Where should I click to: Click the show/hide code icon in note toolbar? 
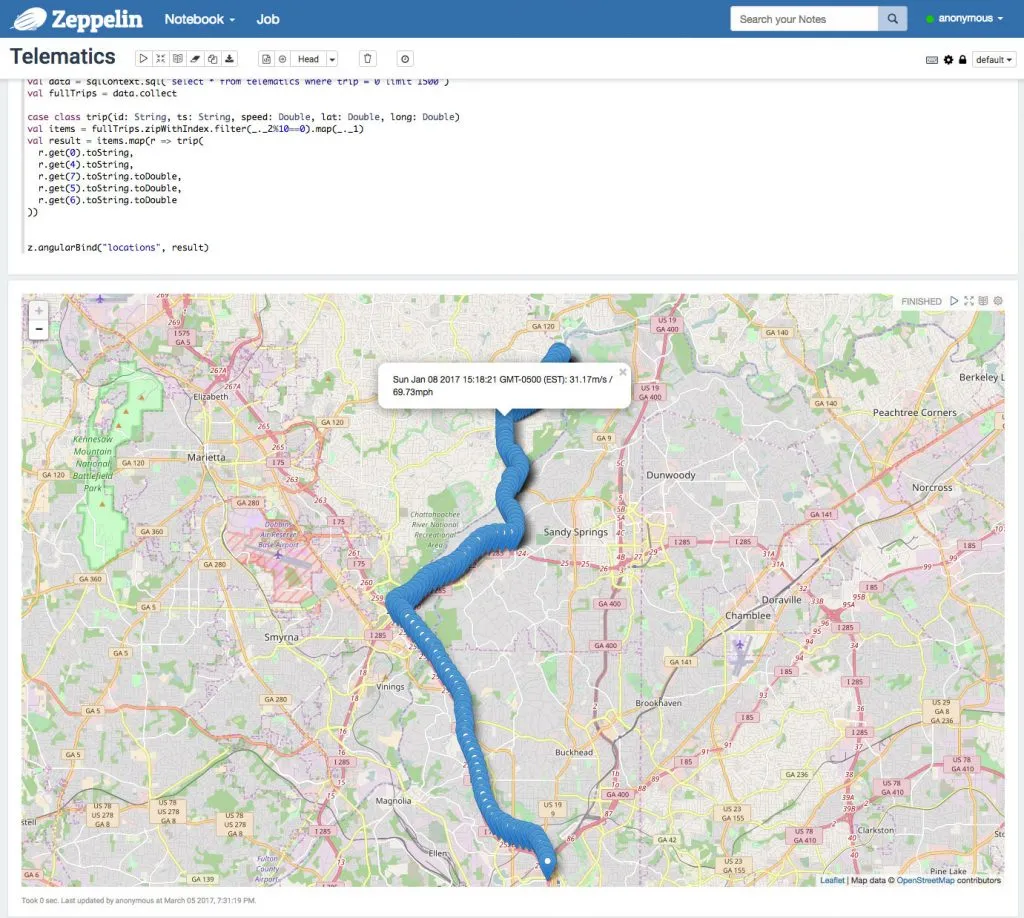(161, 60)
